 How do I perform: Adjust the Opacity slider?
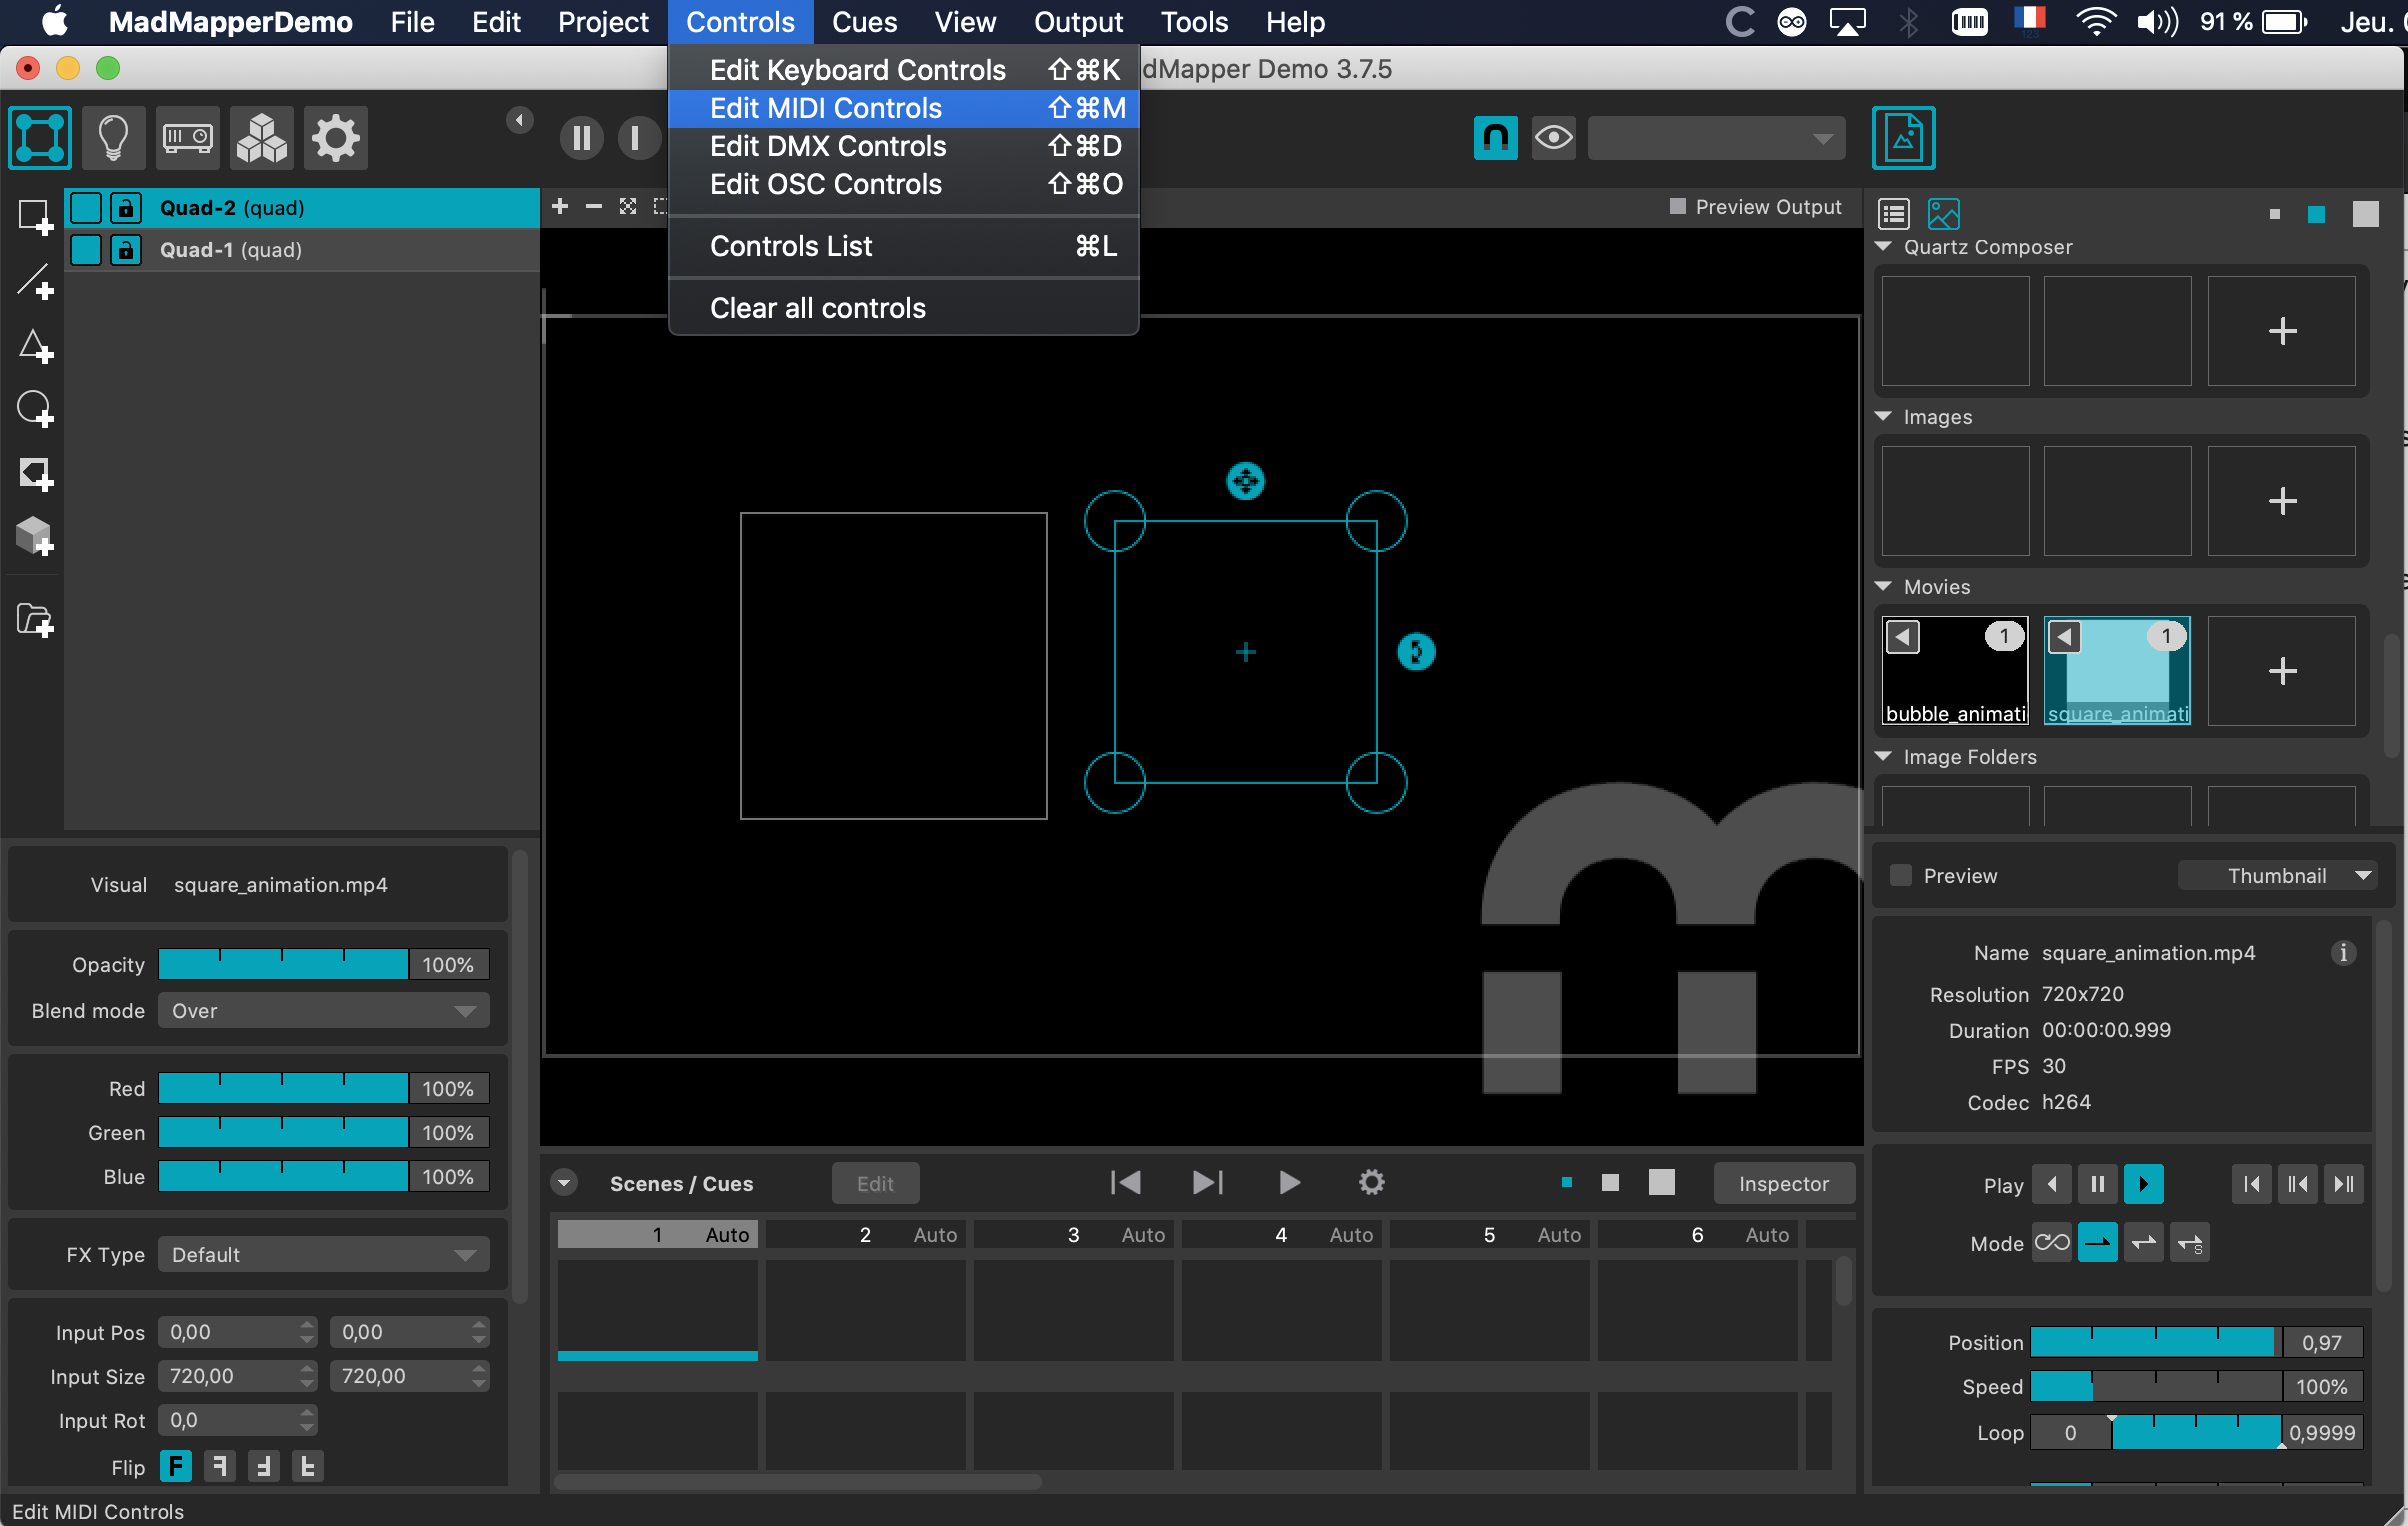point(283,964)
